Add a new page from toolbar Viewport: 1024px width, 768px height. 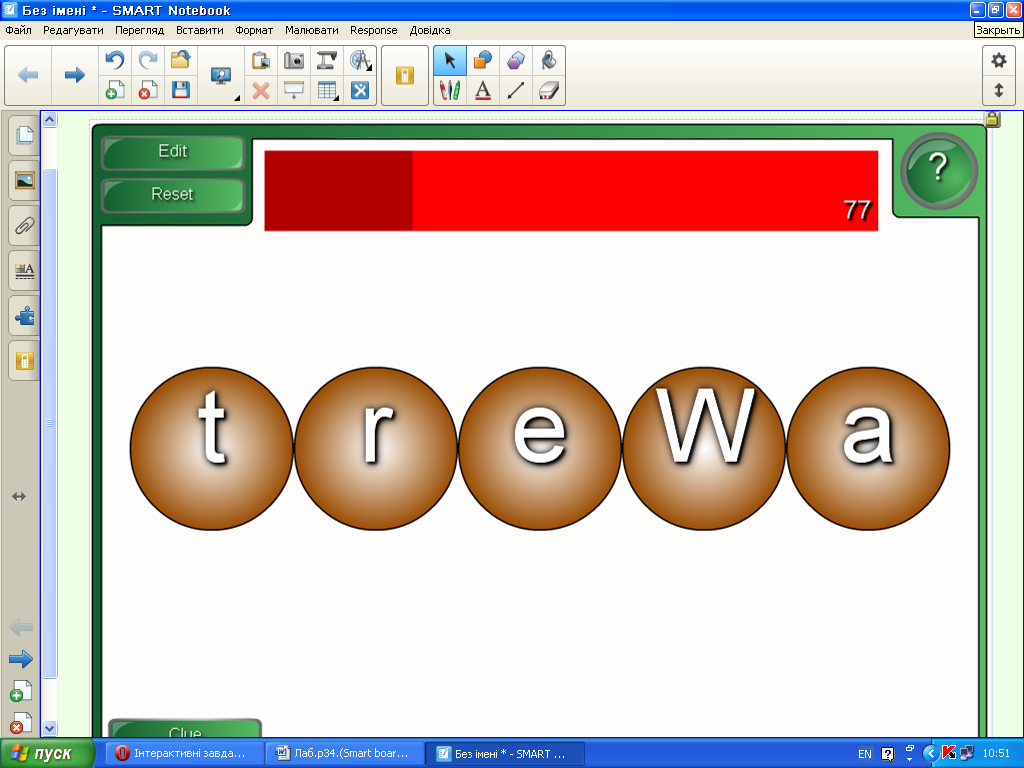coord(115,90)
